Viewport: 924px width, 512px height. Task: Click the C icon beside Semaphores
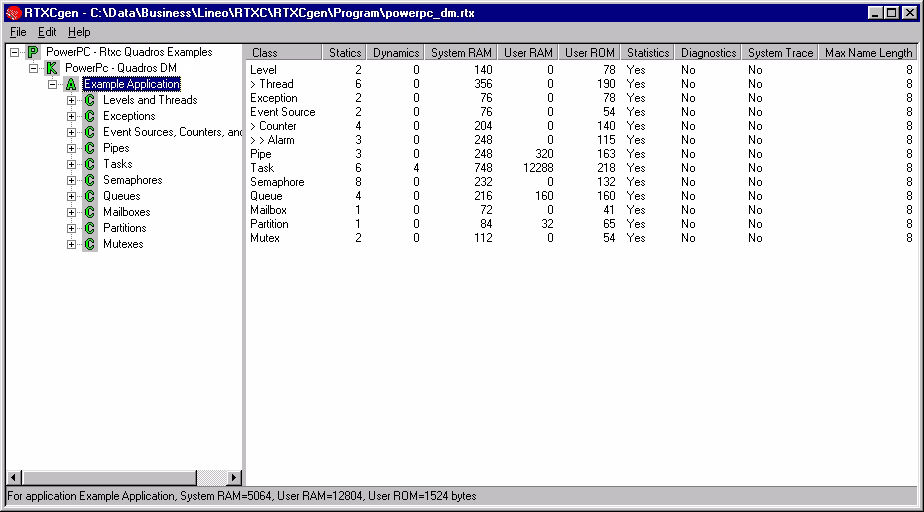90,180
